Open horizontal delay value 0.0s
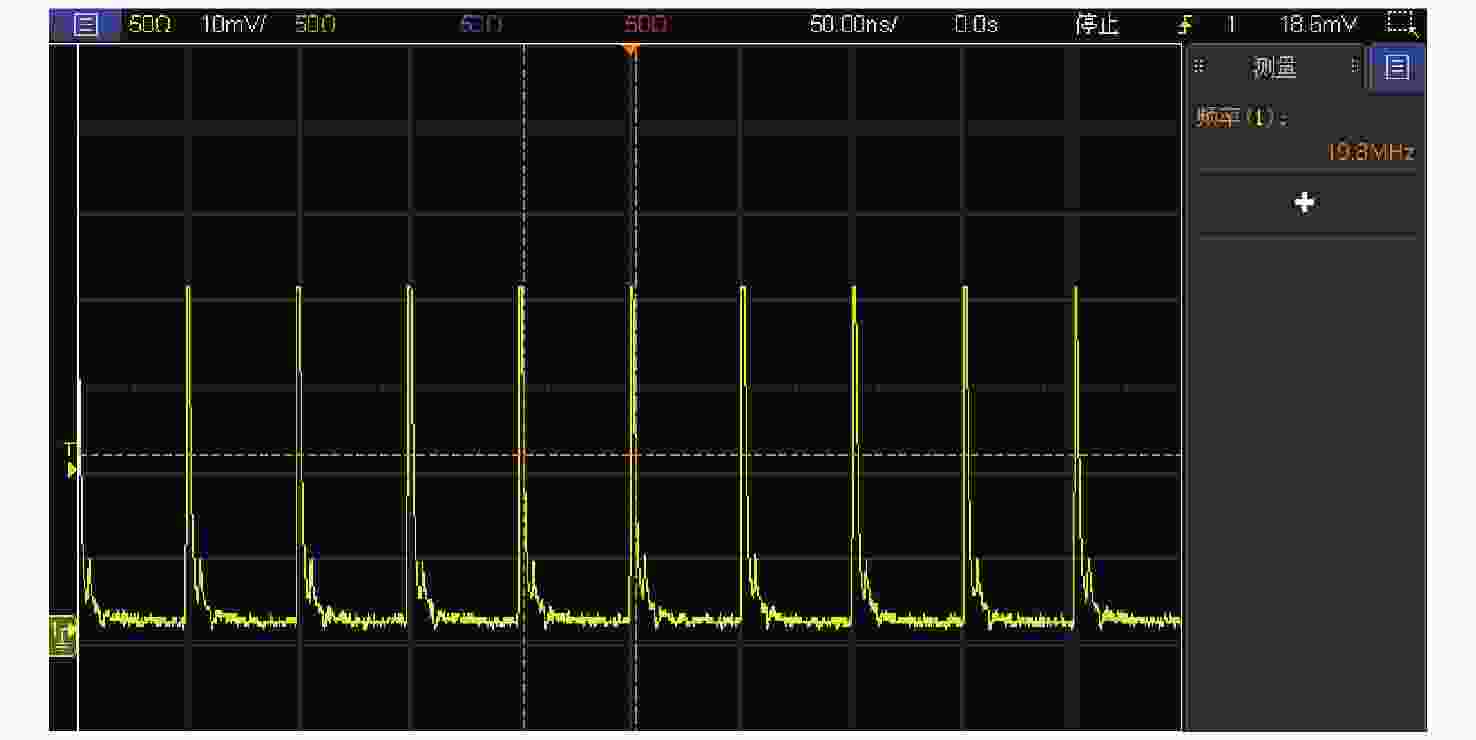The height and width of the screenshot is (740, 1476). coord(975,25)
